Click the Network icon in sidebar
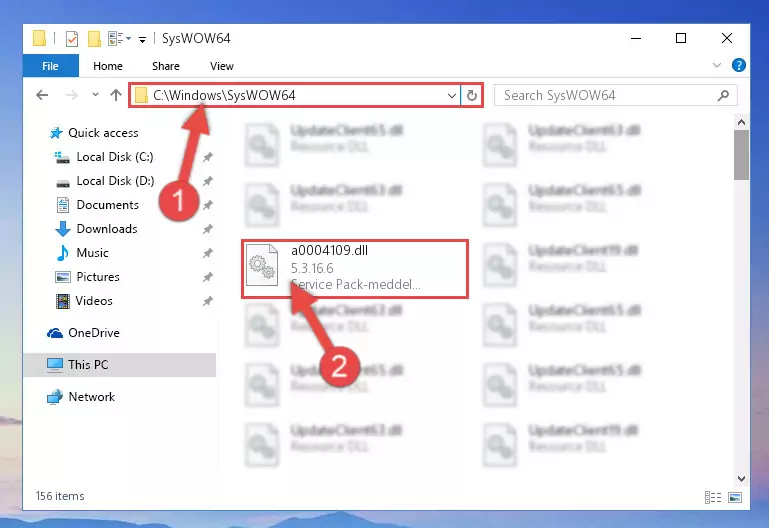769x528 pixels. coord(55,397)
